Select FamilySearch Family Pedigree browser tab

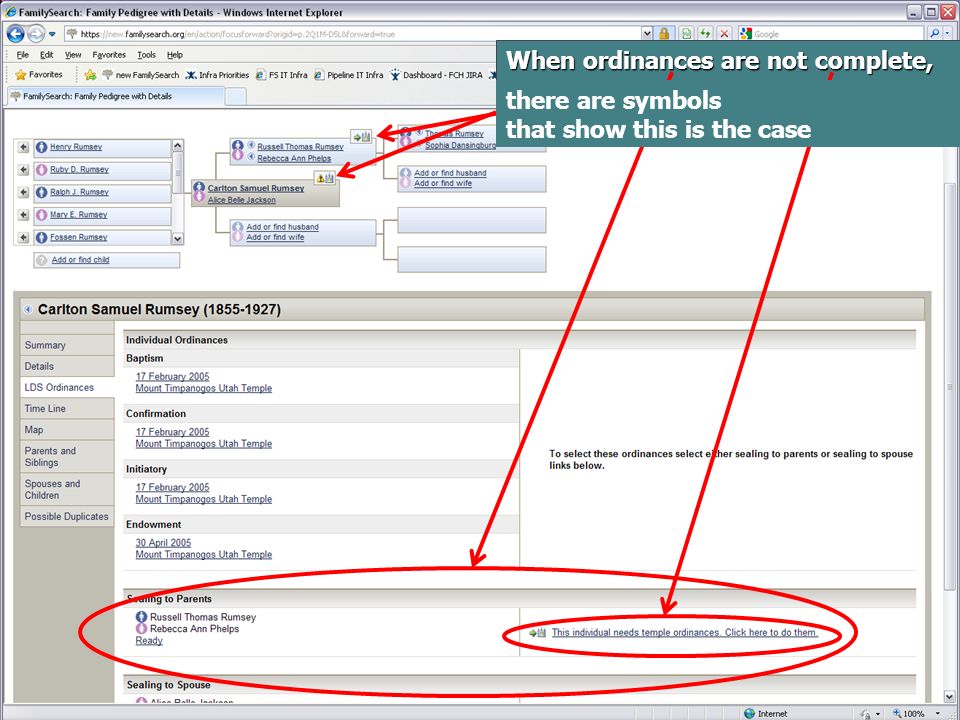[x=116, y=96]
